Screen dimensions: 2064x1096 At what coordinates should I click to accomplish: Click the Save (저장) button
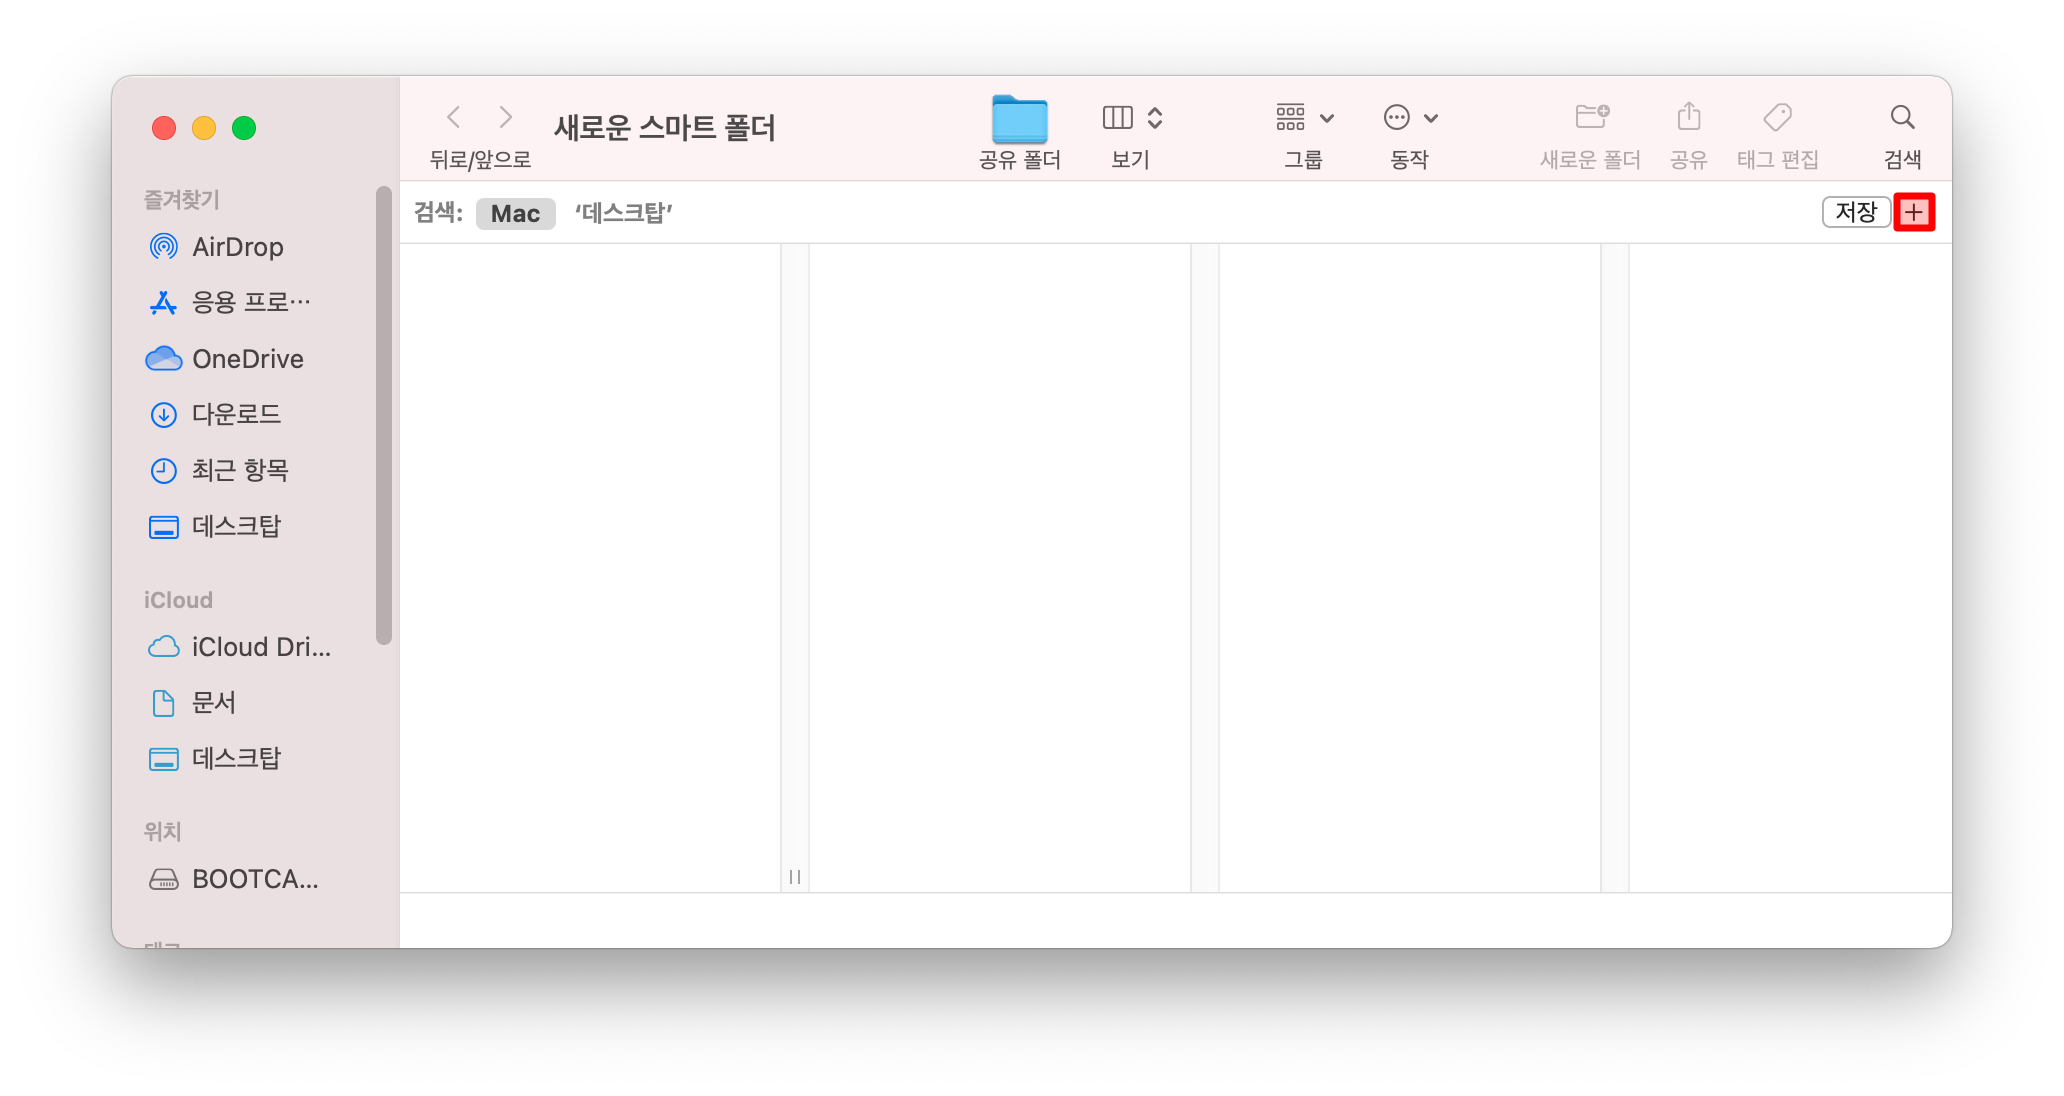click(1855, 212)
